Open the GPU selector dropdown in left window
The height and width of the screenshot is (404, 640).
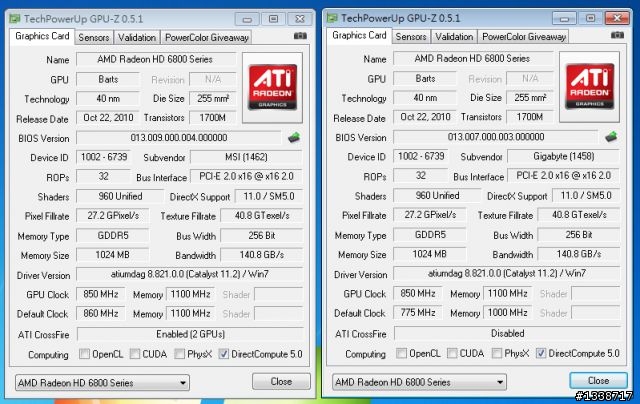(102, 383)
